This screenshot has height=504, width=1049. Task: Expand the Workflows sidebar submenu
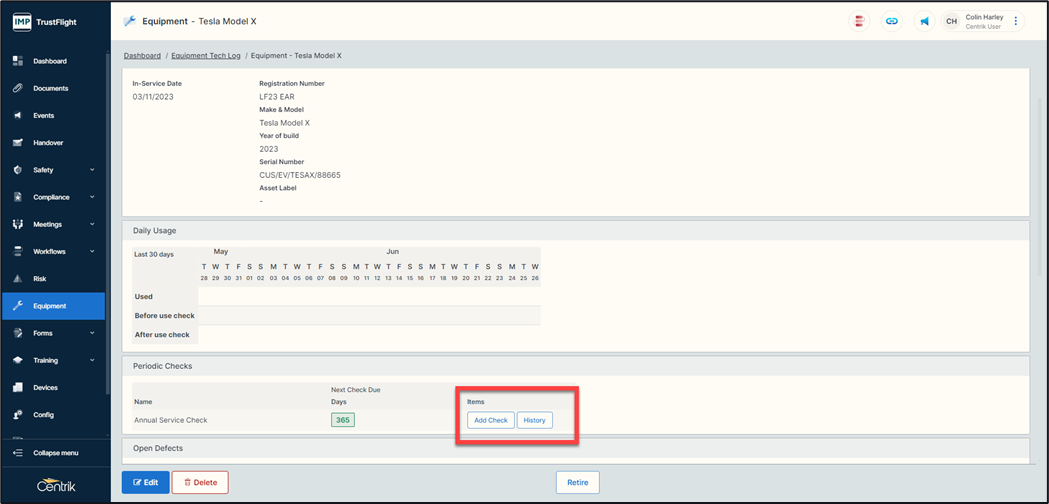(92, 252)
